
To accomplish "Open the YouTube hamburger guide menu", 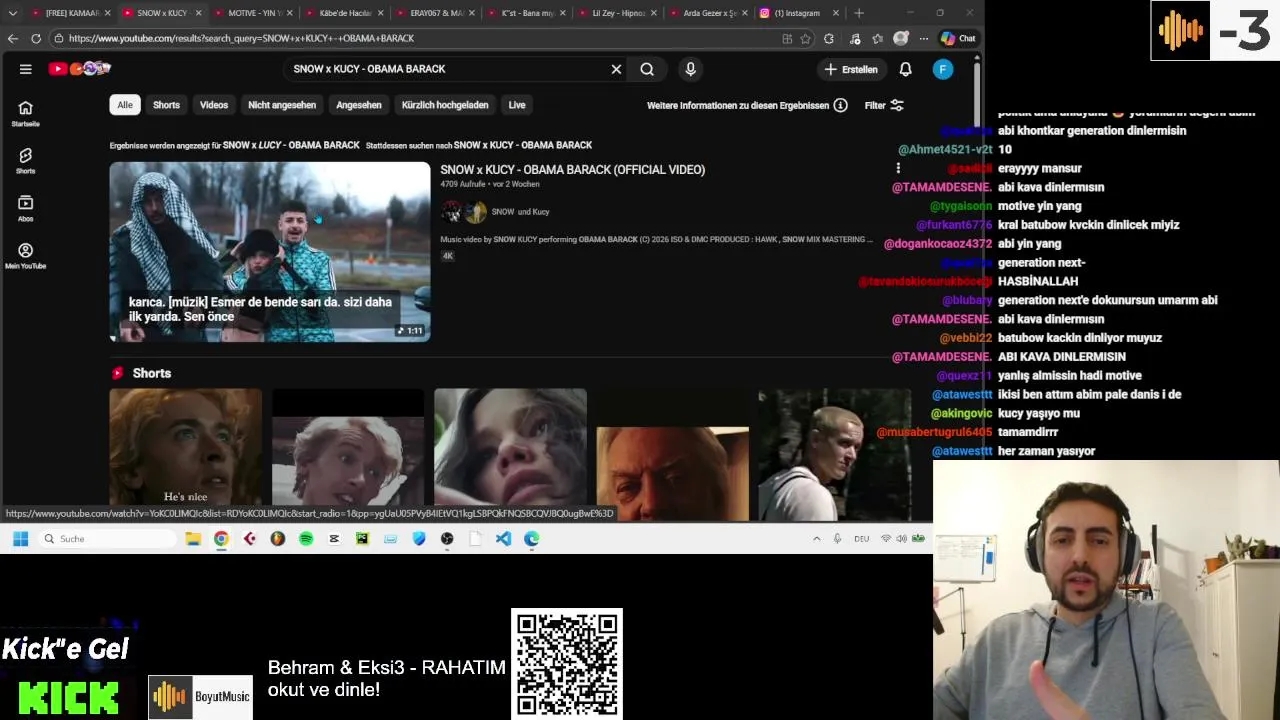I will click(26, 69).
